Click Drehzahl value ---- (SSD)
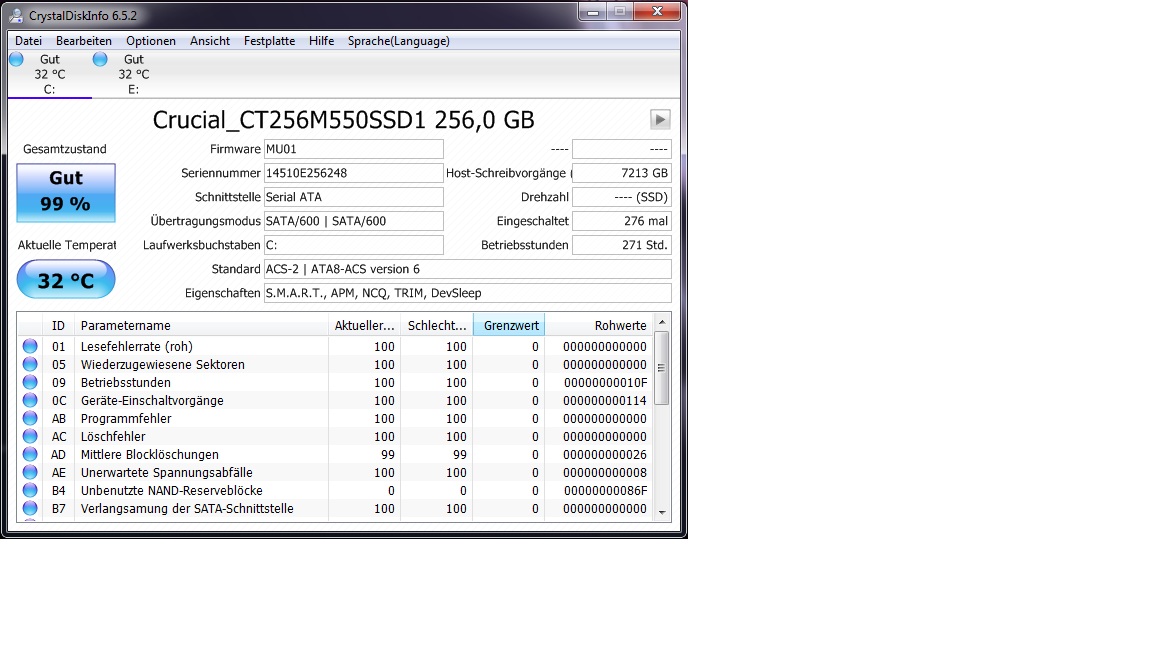This screenshot has height=648, width=1152. click(x=622, y=197)
